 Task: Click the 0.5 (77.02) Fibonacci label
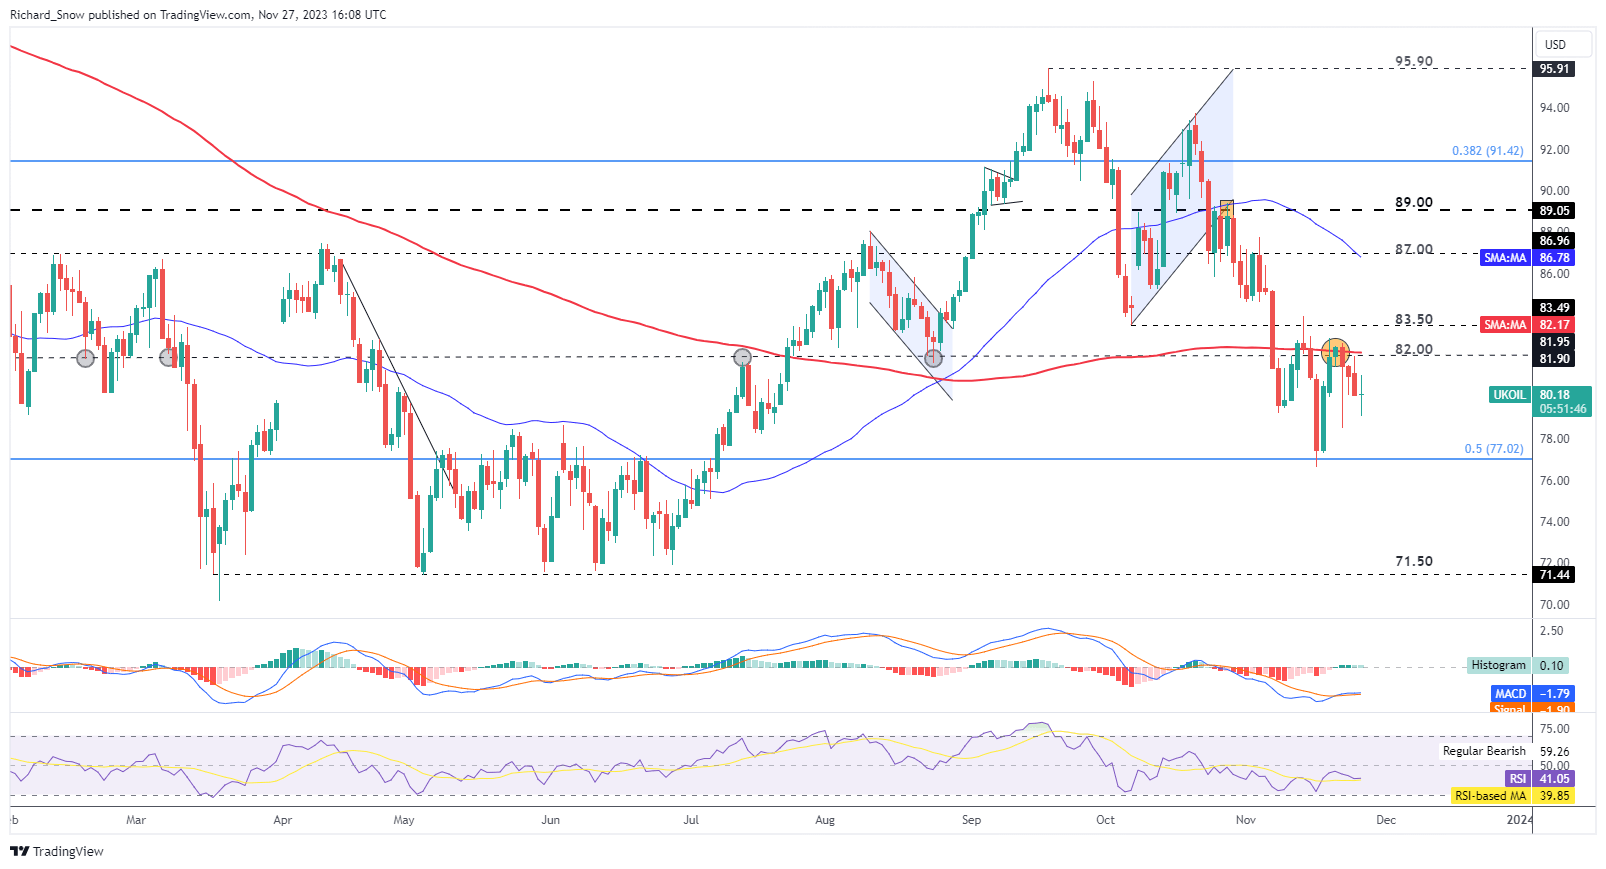(1494, 449)
